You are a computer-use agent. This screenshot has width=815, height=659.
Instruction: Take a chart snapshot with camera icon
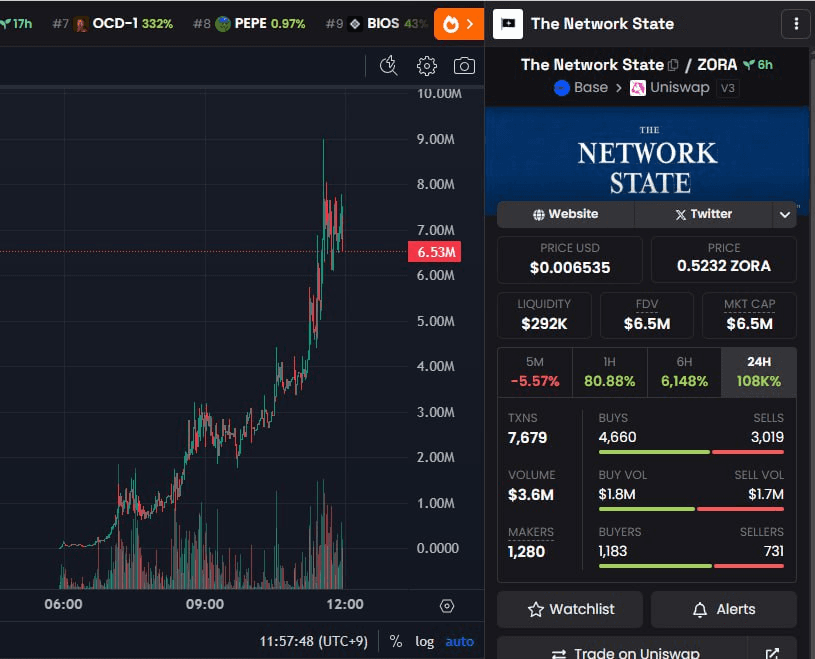464,66
